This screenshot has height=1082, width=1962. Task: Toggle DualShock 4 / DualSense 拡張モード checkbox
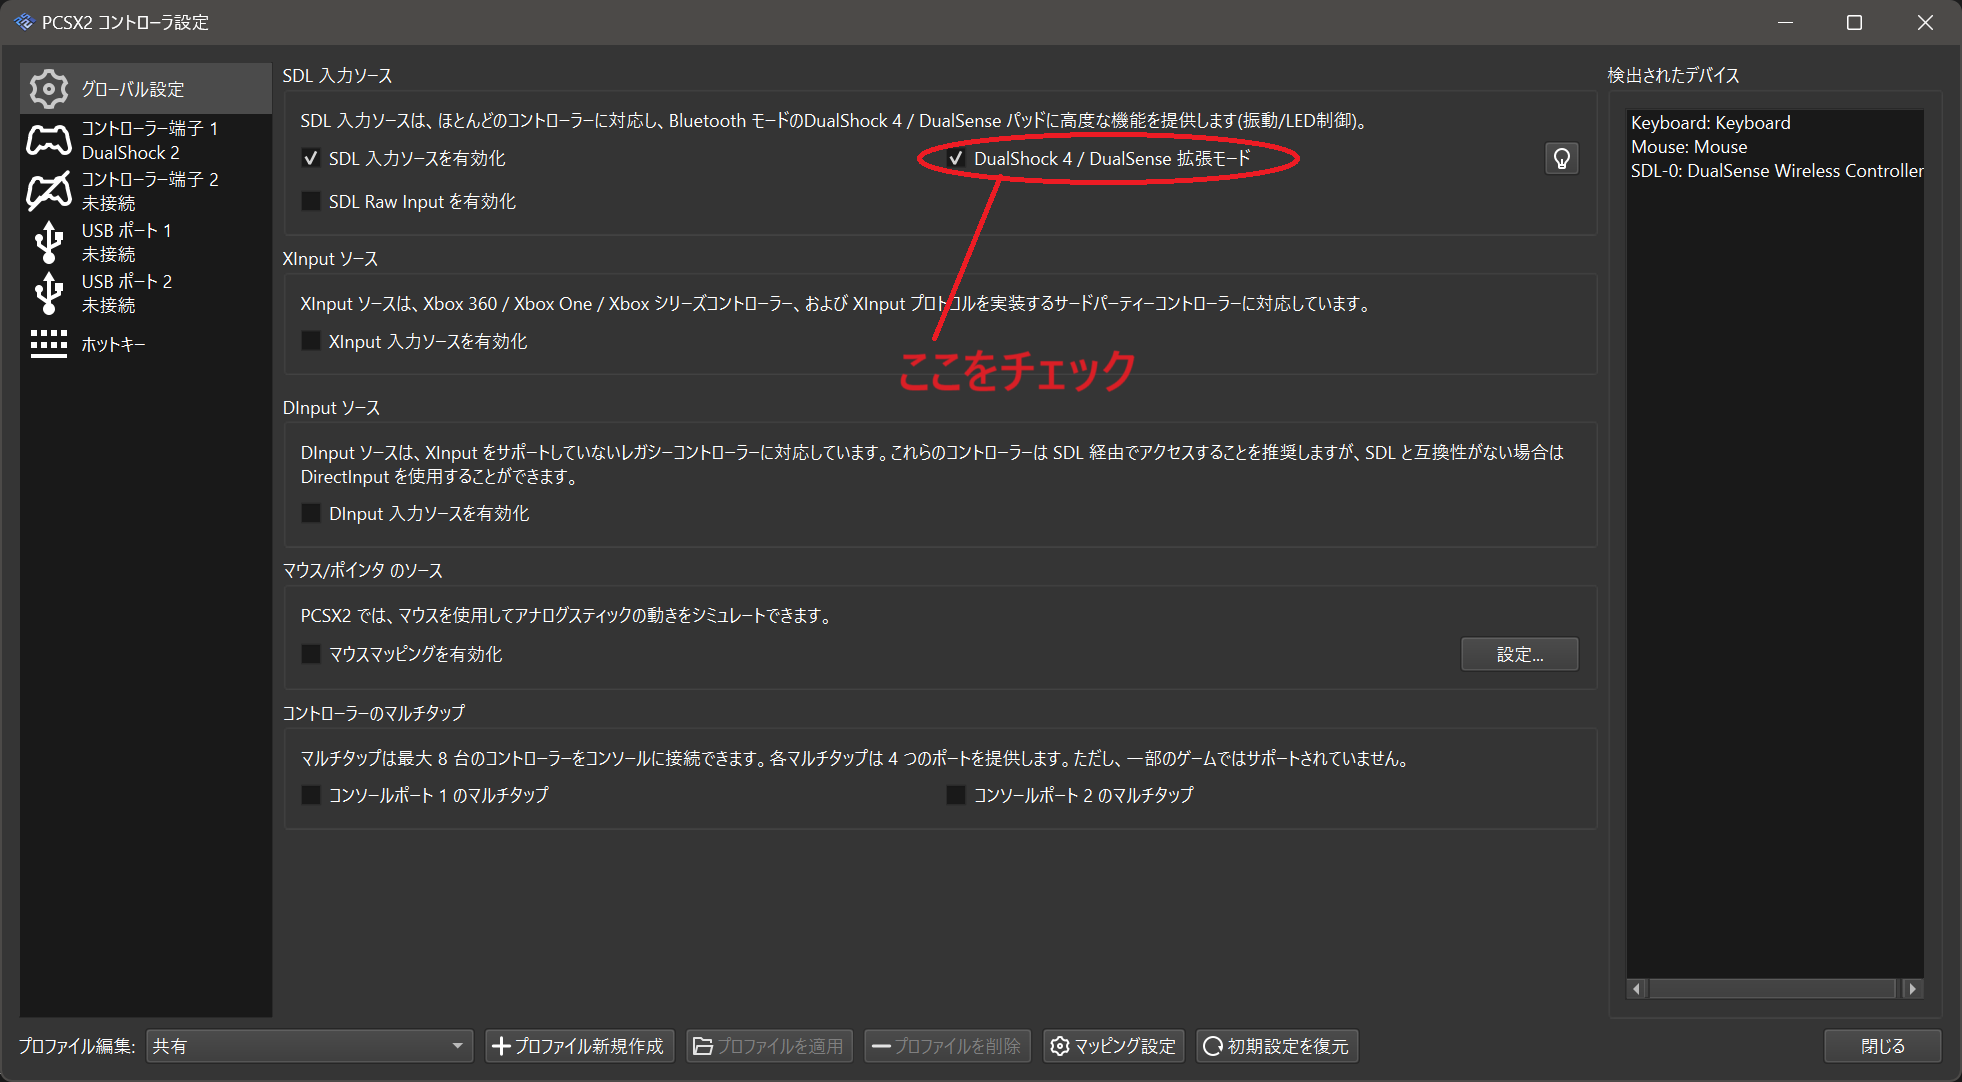coord(956,159)
